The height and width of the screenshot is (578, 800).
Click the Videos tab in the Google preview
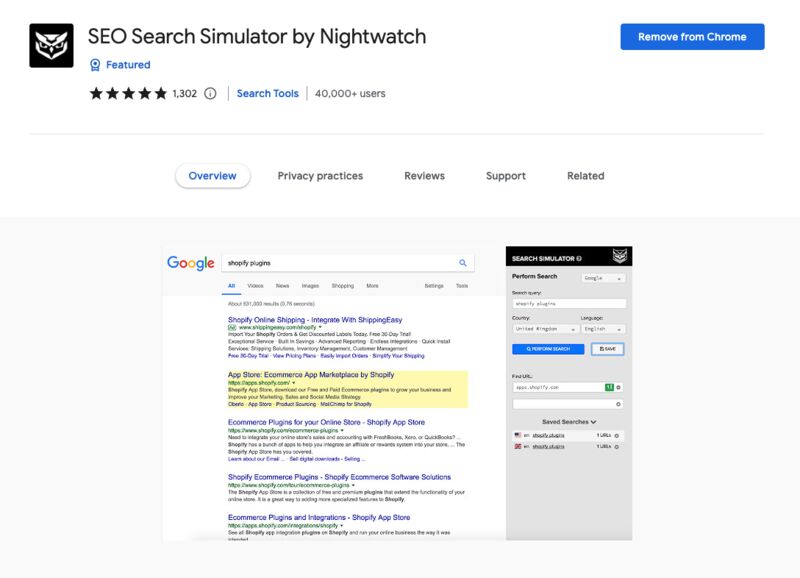click(255, 286)
